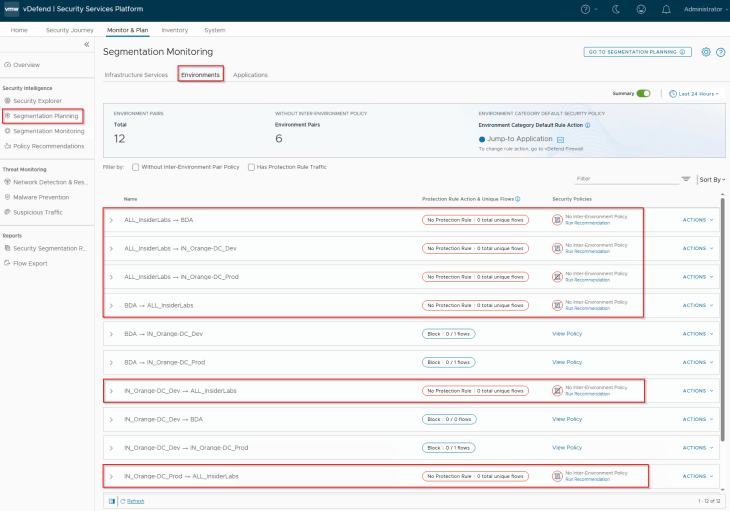Click the feedback smiley icon
Image resolution: width=730 pixels, height=511 pixels.
point(640,9)
